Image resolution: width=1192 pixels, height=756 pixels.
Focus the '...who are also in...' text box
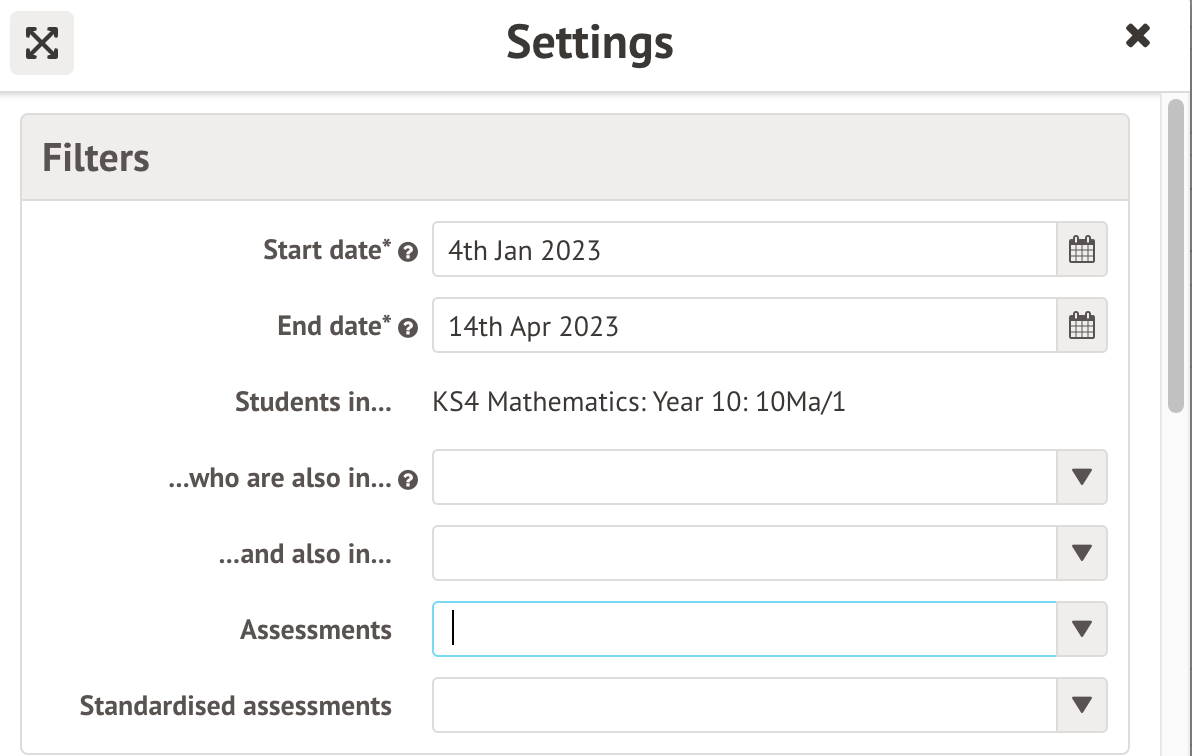point(743,477)
